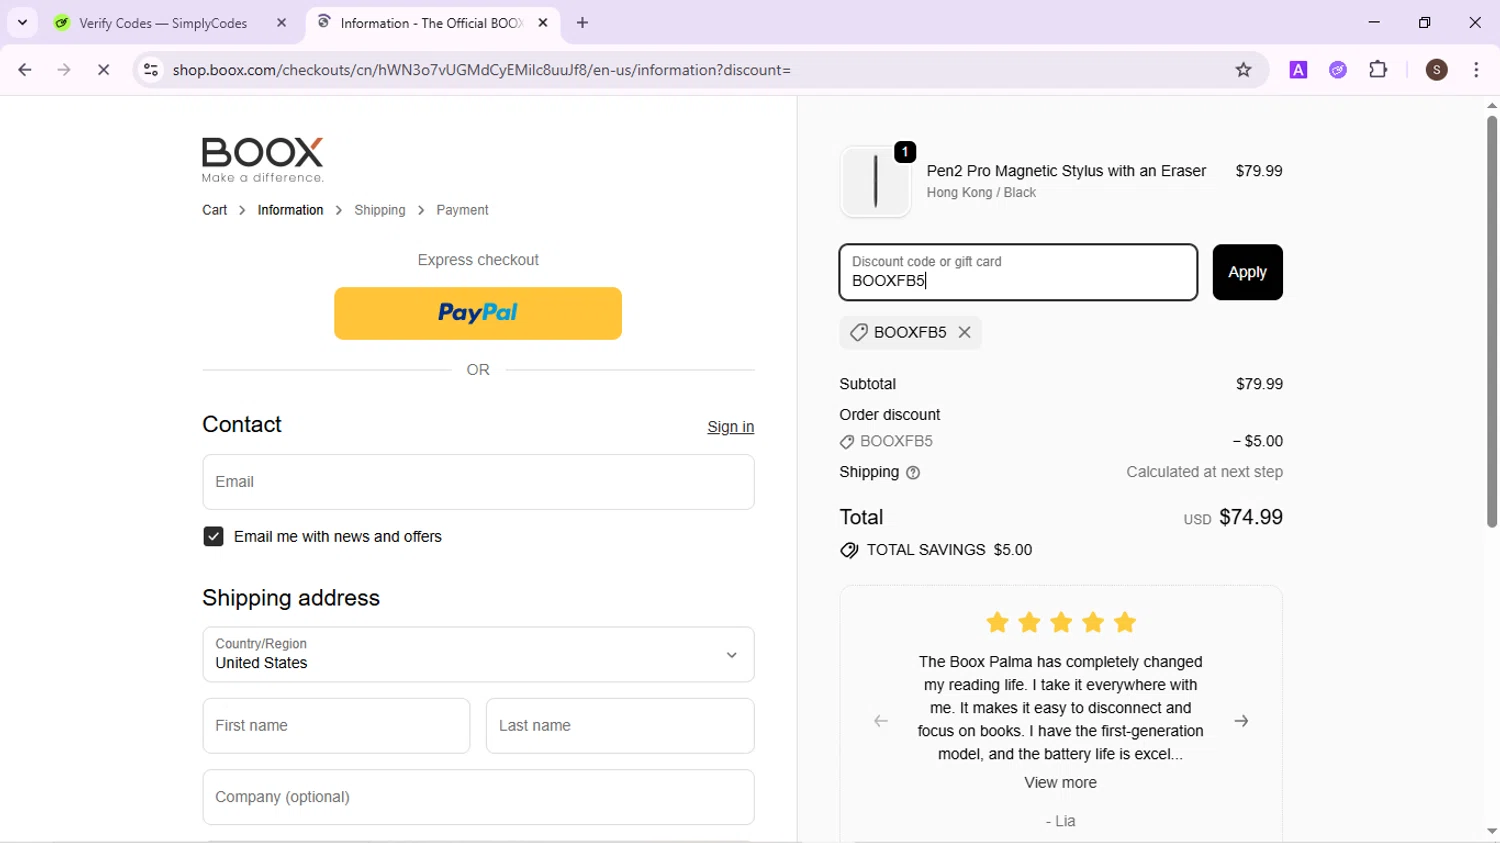Open the round purple extension icon

[x=1338, y=70]
